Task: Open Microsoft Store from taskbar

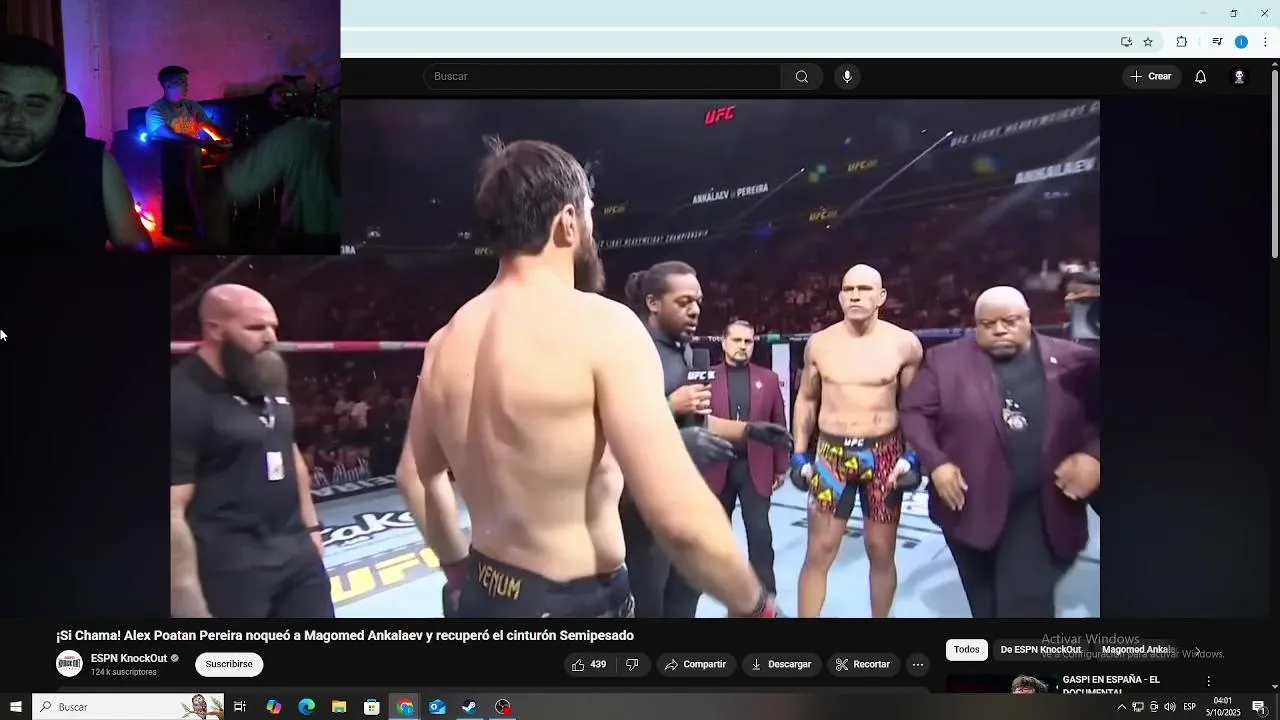Action: click(372, 707)
